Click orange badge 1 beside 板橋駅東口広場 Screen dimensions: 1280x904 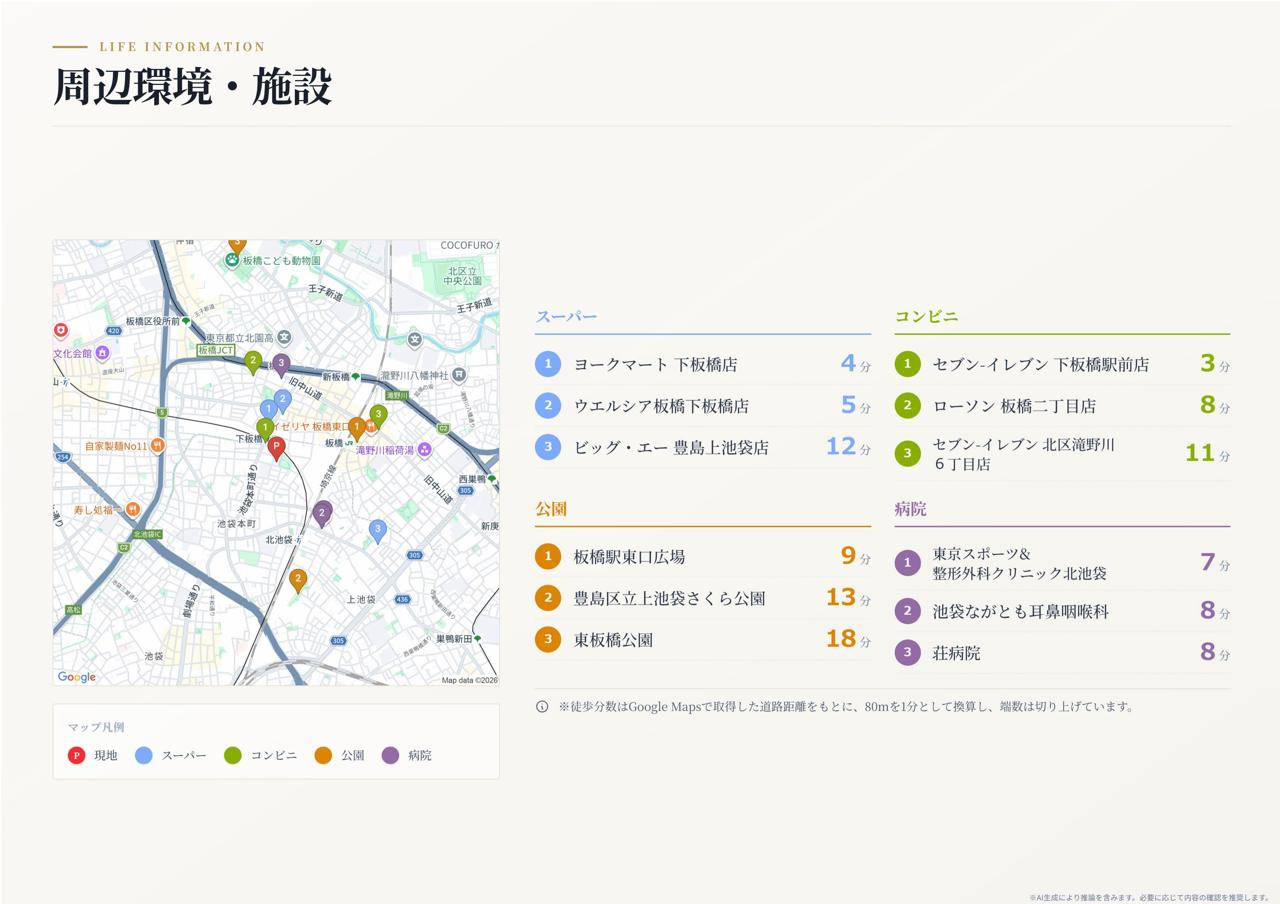tap(548, 556)
